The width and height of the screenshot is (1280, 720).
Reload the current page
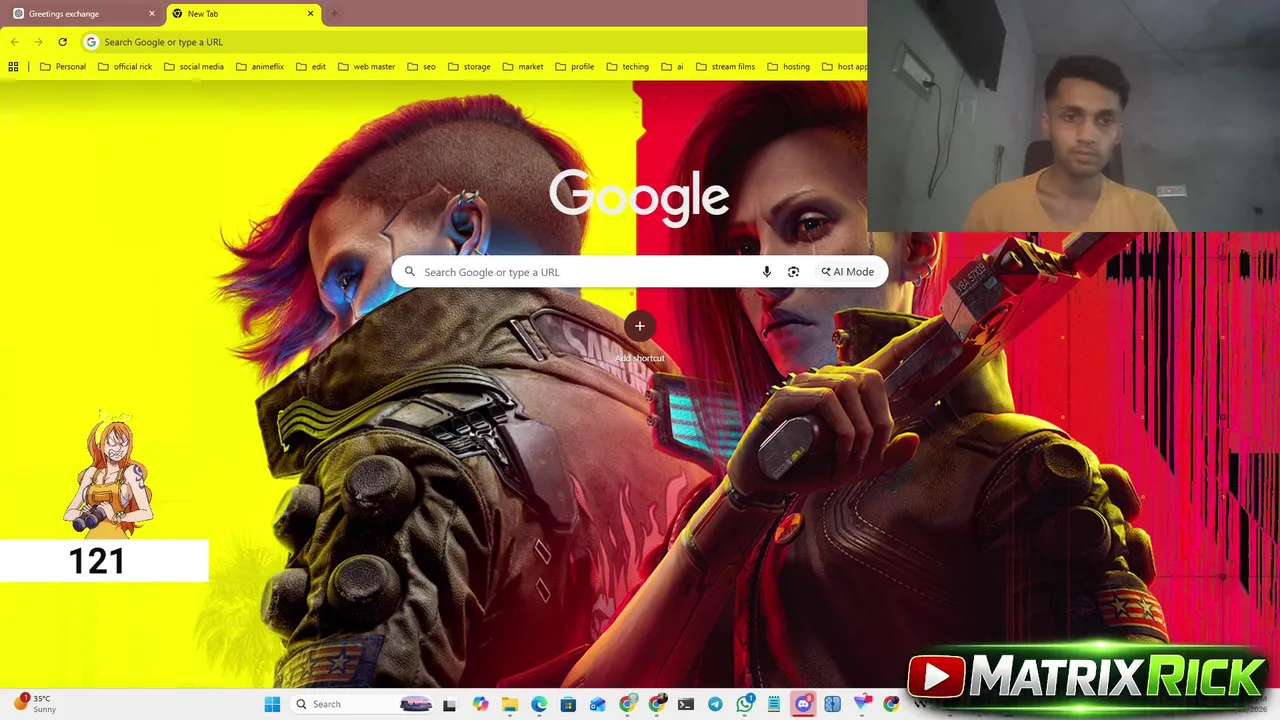coord(62,42)
